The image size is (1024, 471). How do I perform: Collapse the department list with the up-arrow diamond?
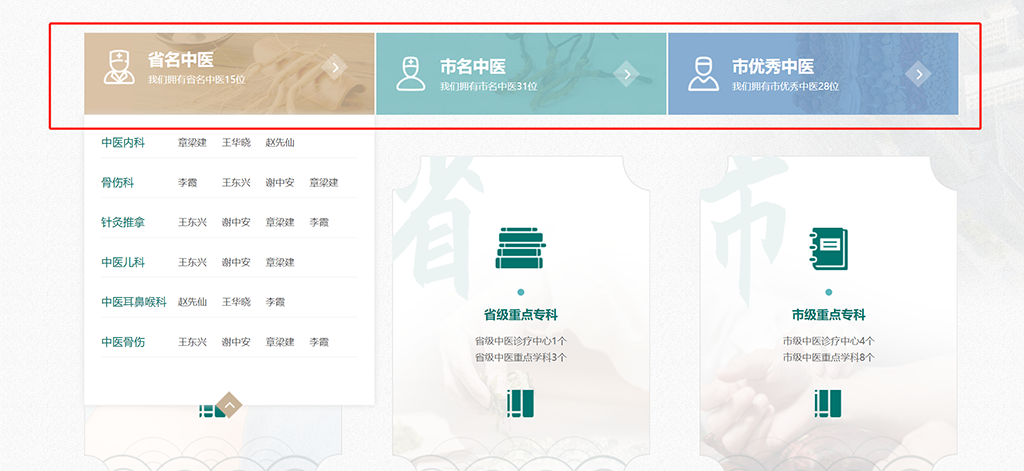tap(229, 405)
